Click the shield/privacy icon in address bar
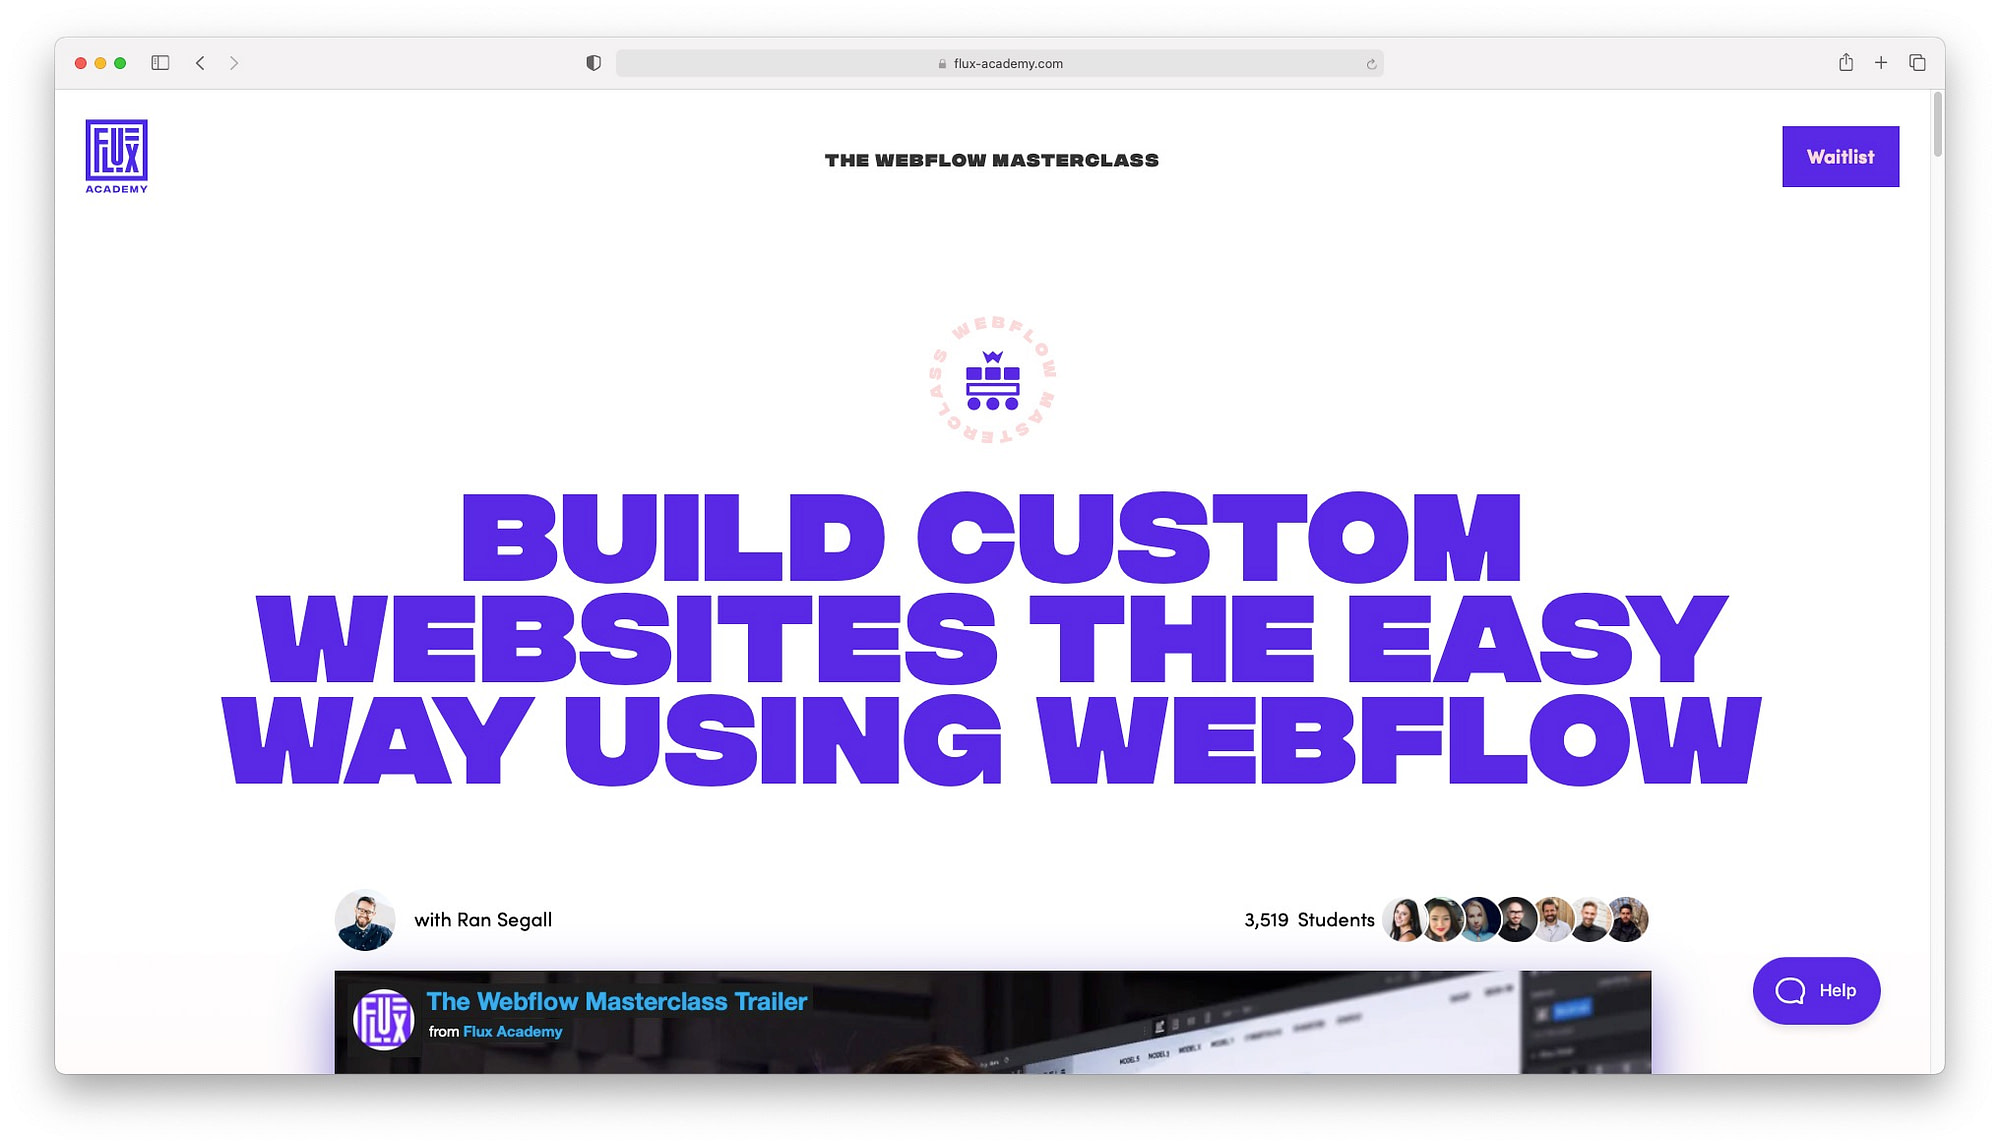2000x1147 pixels. coord(593,63)
